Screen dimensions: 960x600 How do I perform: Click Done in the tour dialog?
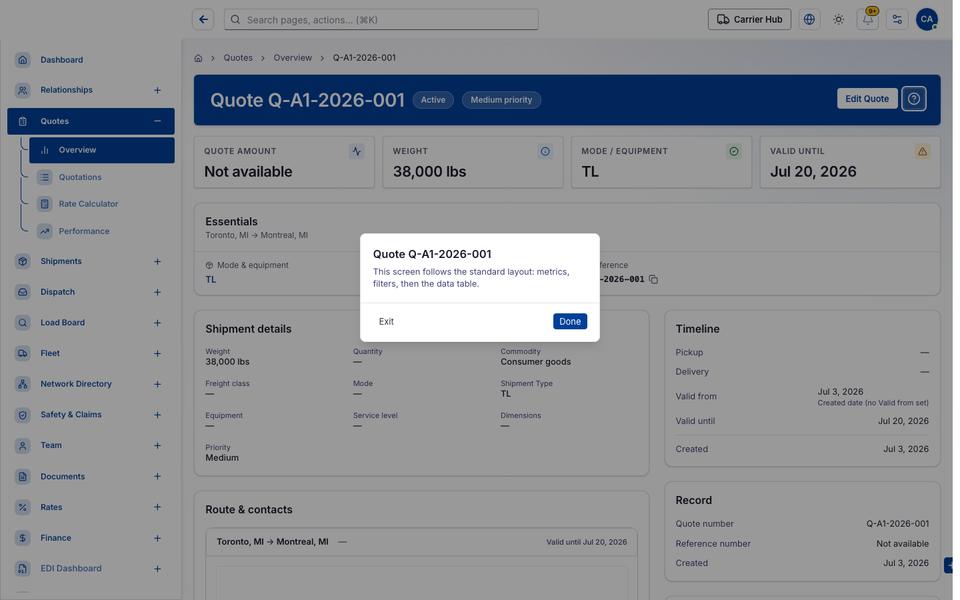[569, 321]
